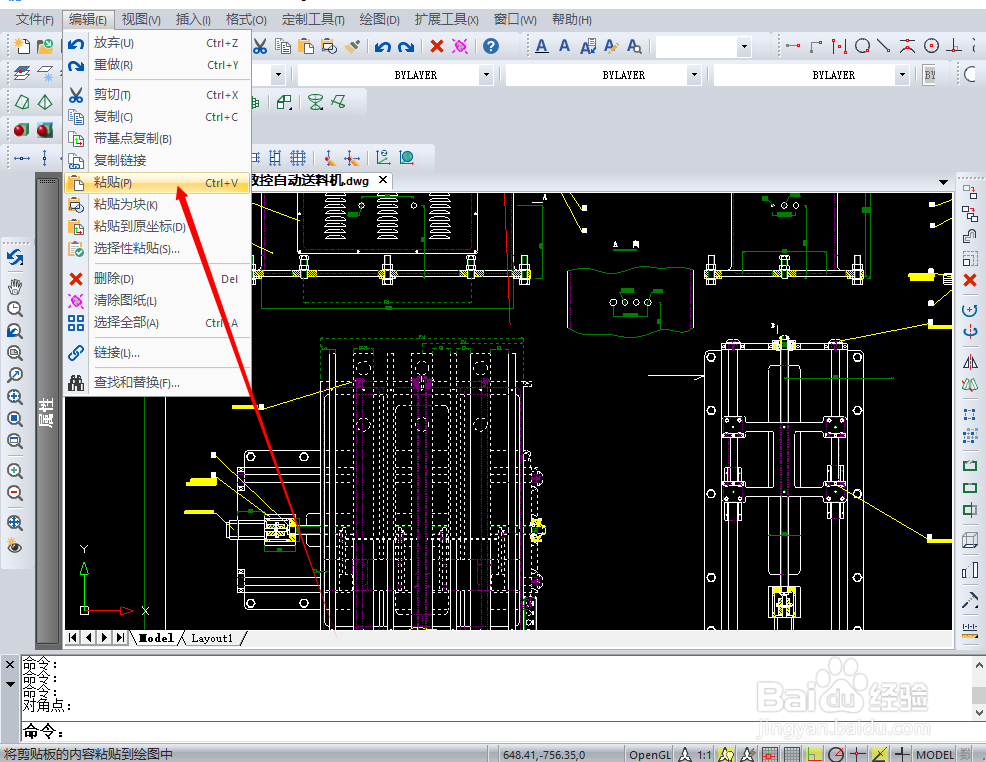
Task: Close the 数控自动送料机.dwg tab
Action: pos(383,180)
